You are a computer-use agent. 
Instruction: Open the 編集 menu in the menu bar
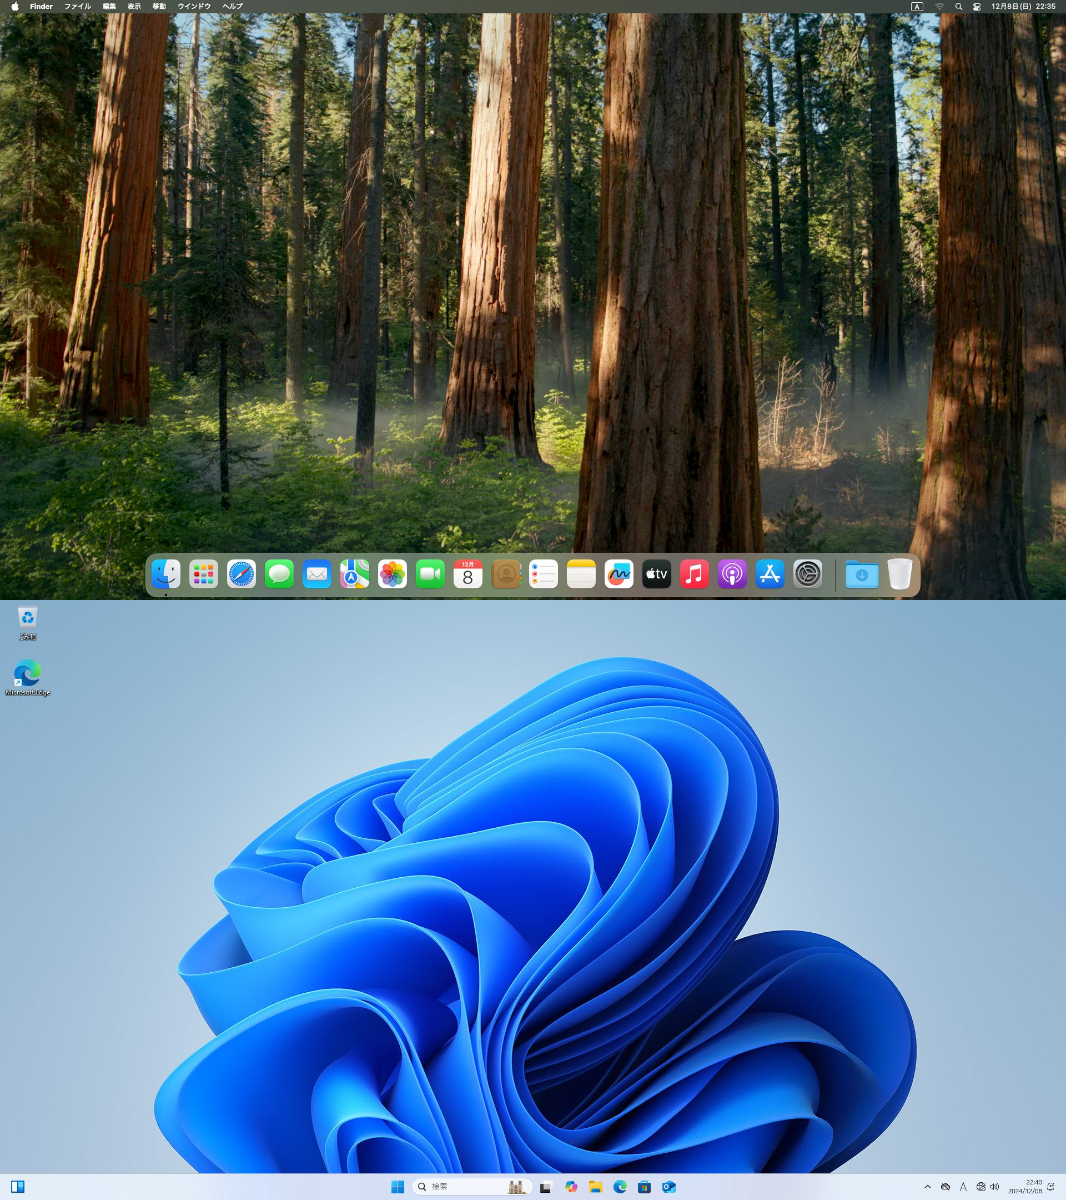[110, 6]
